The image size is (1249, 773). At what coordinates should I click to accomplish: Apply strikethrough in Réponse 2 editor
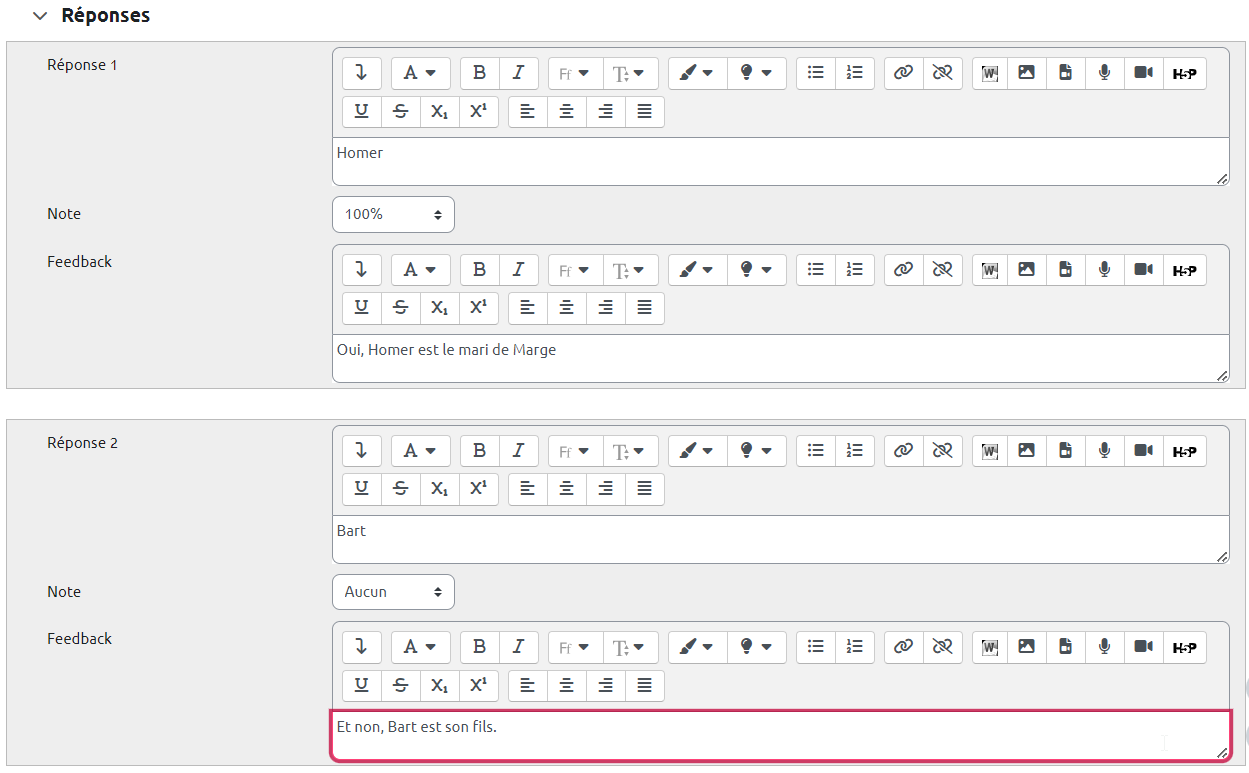coord(401,489)
